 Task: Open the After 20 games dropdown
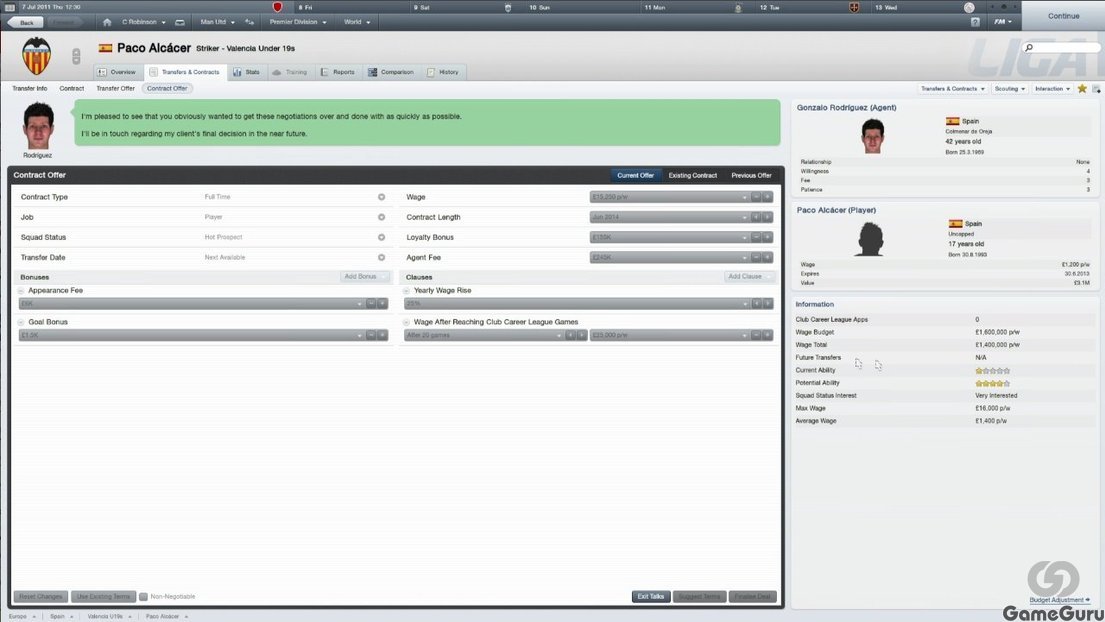click(x=484, y=335)
